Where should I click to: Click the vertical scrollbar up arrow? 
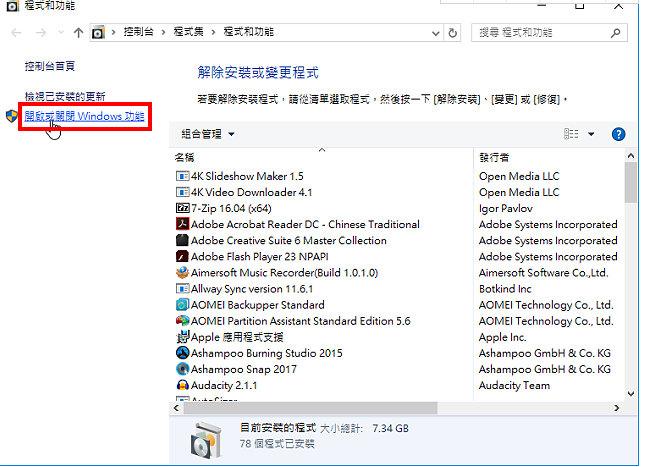pyautogui.click(x=631, y=156)
